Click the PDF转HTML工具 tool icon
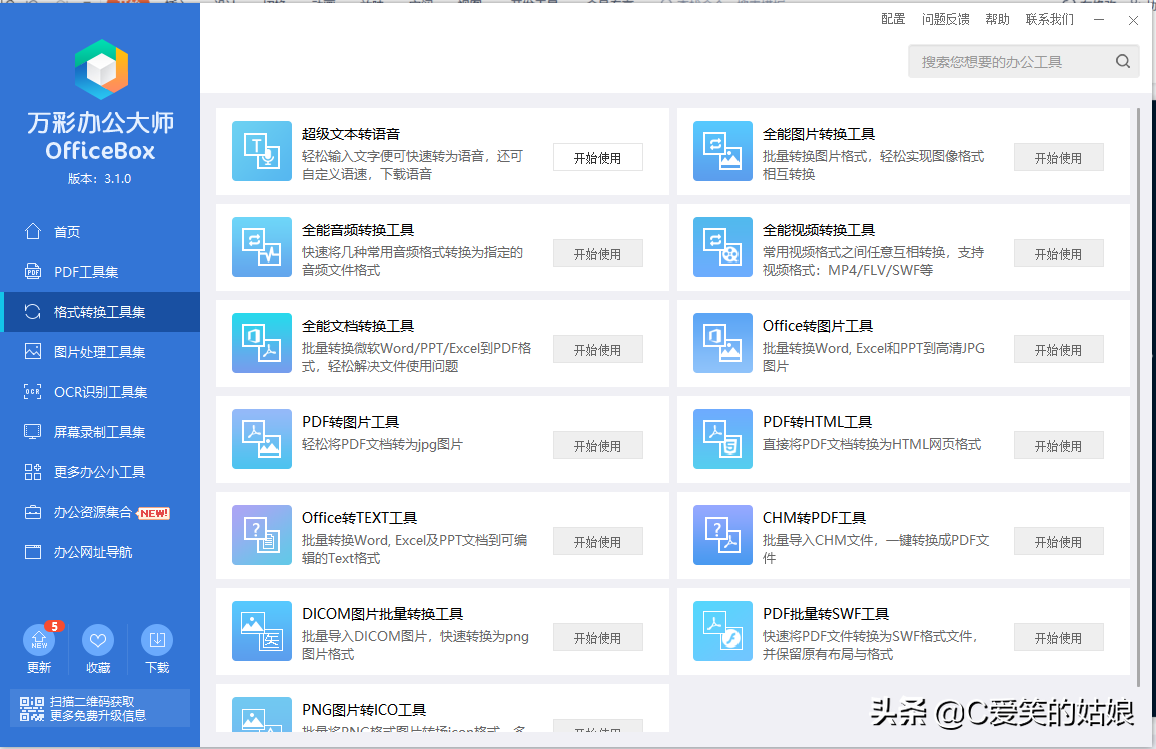 click(722, 439)
